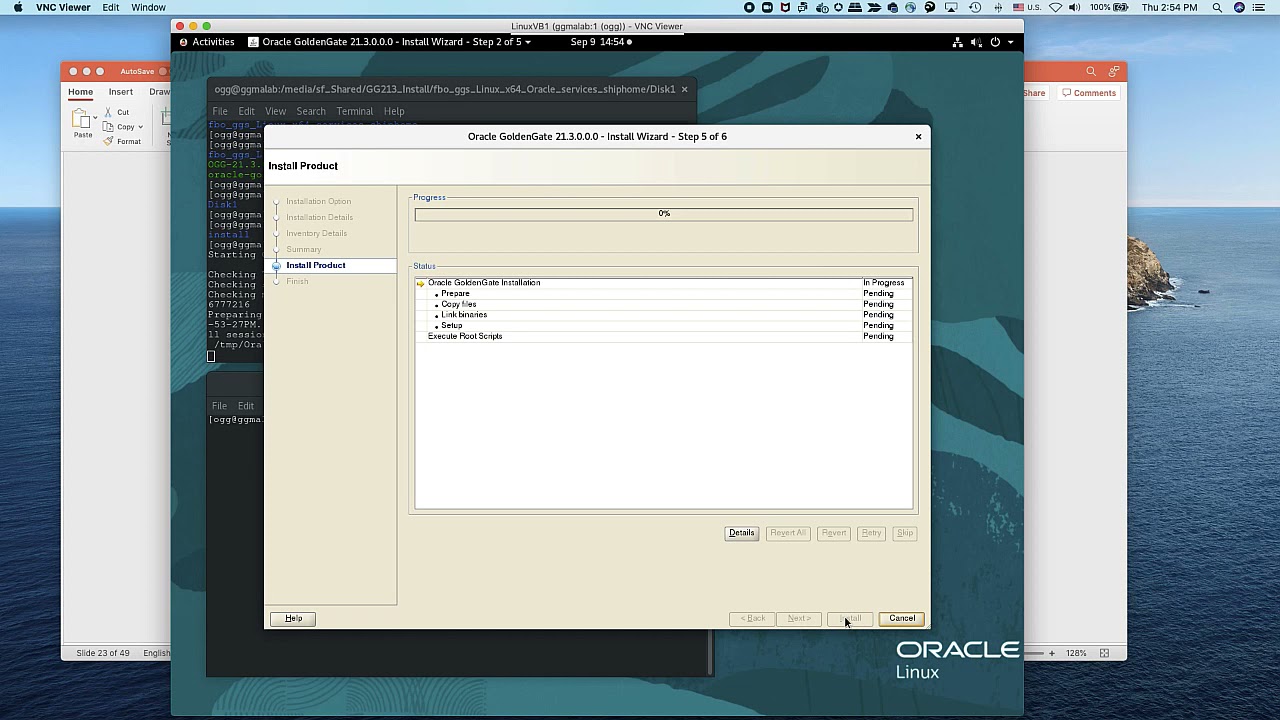Select Installation Details step
The image size is (1280, 720).
[319, 217]
